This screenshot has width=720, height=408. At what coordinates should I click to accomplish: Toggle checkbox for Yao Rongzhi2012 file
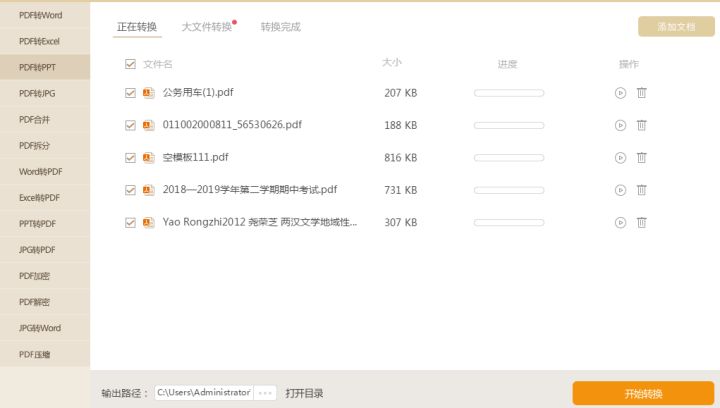coord(130,223)
